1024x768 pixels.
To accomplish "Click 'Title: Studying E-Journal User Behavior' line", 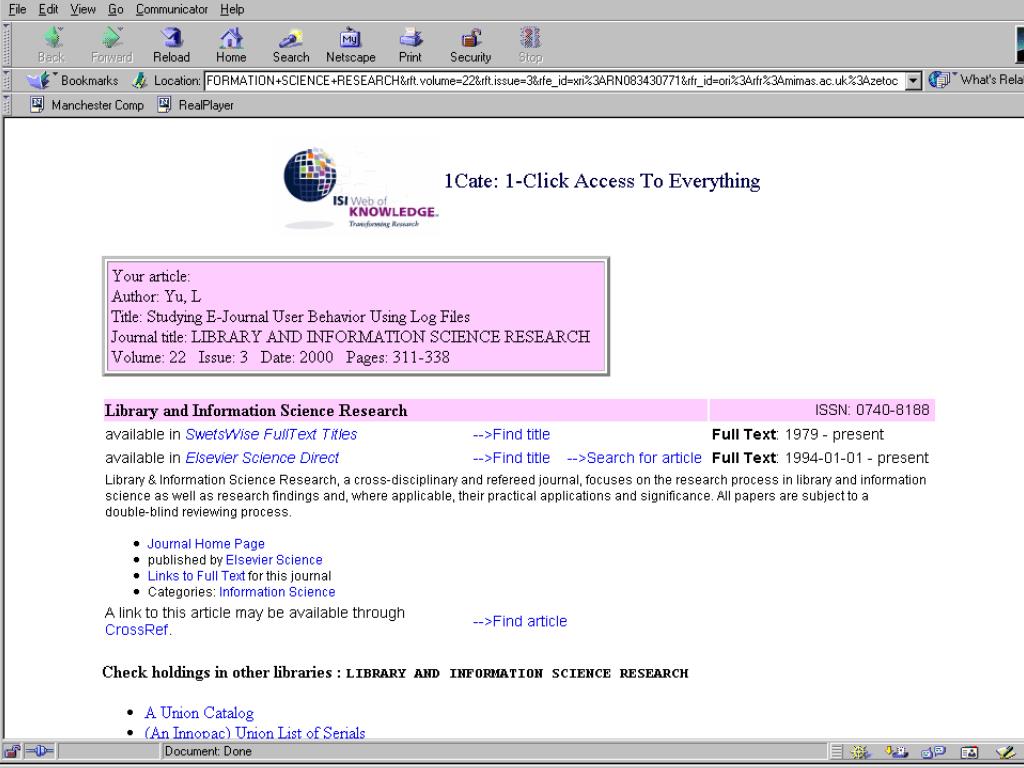I will pyautogui.click(x=291, y=317).
